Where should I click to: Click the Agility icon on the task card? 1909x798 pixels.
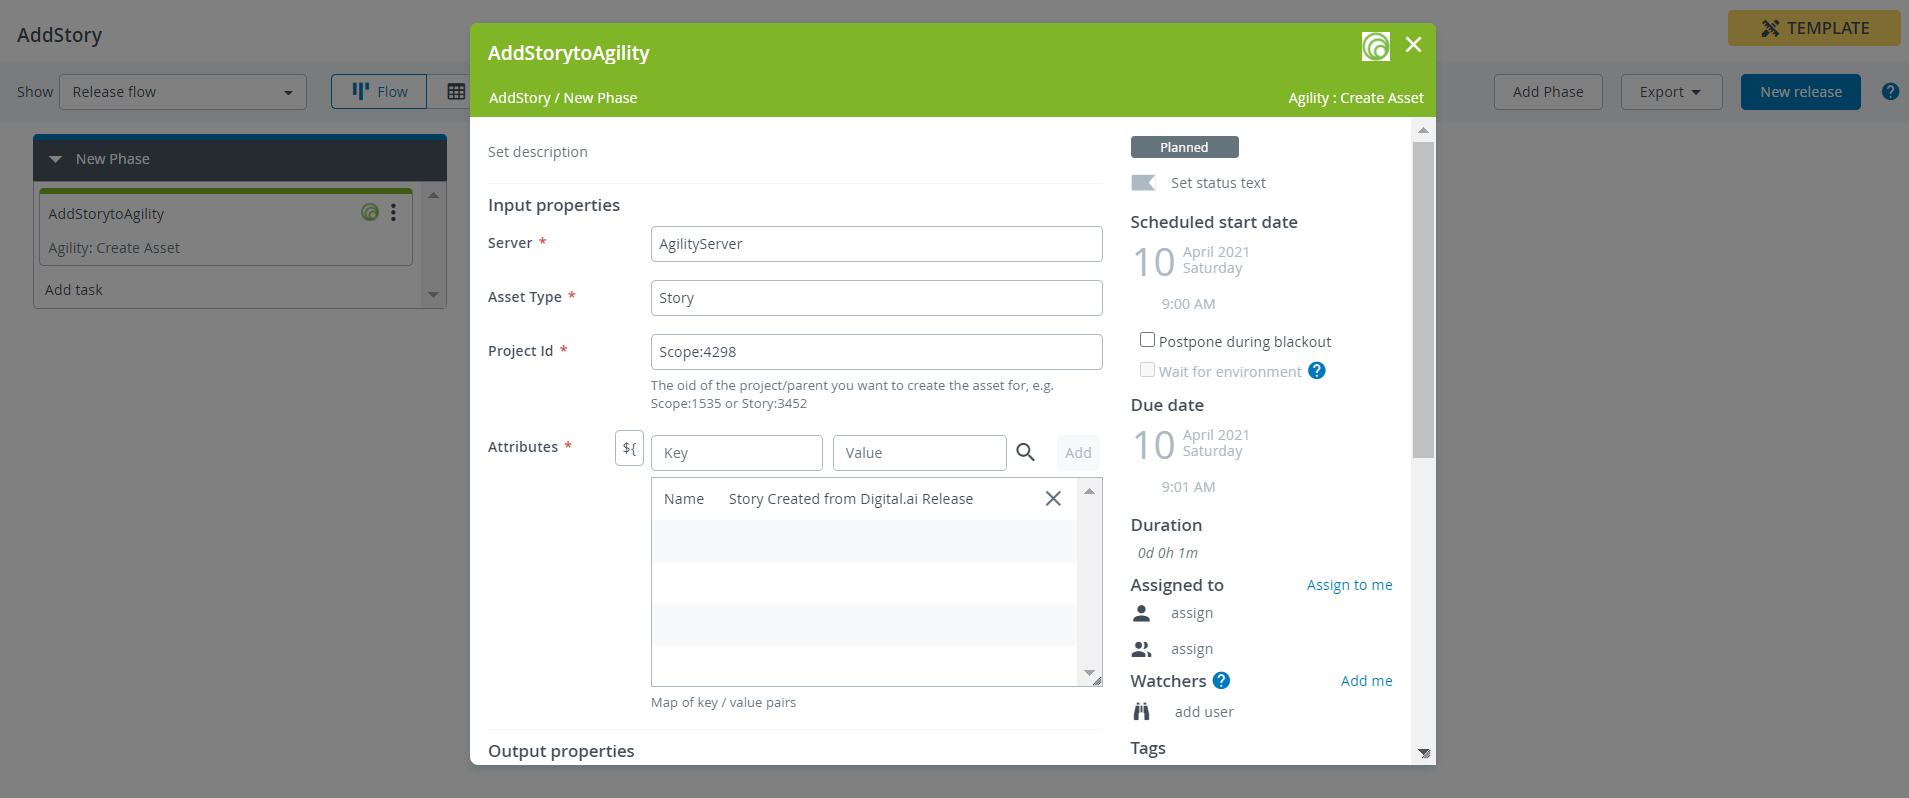tap(370, 212)
